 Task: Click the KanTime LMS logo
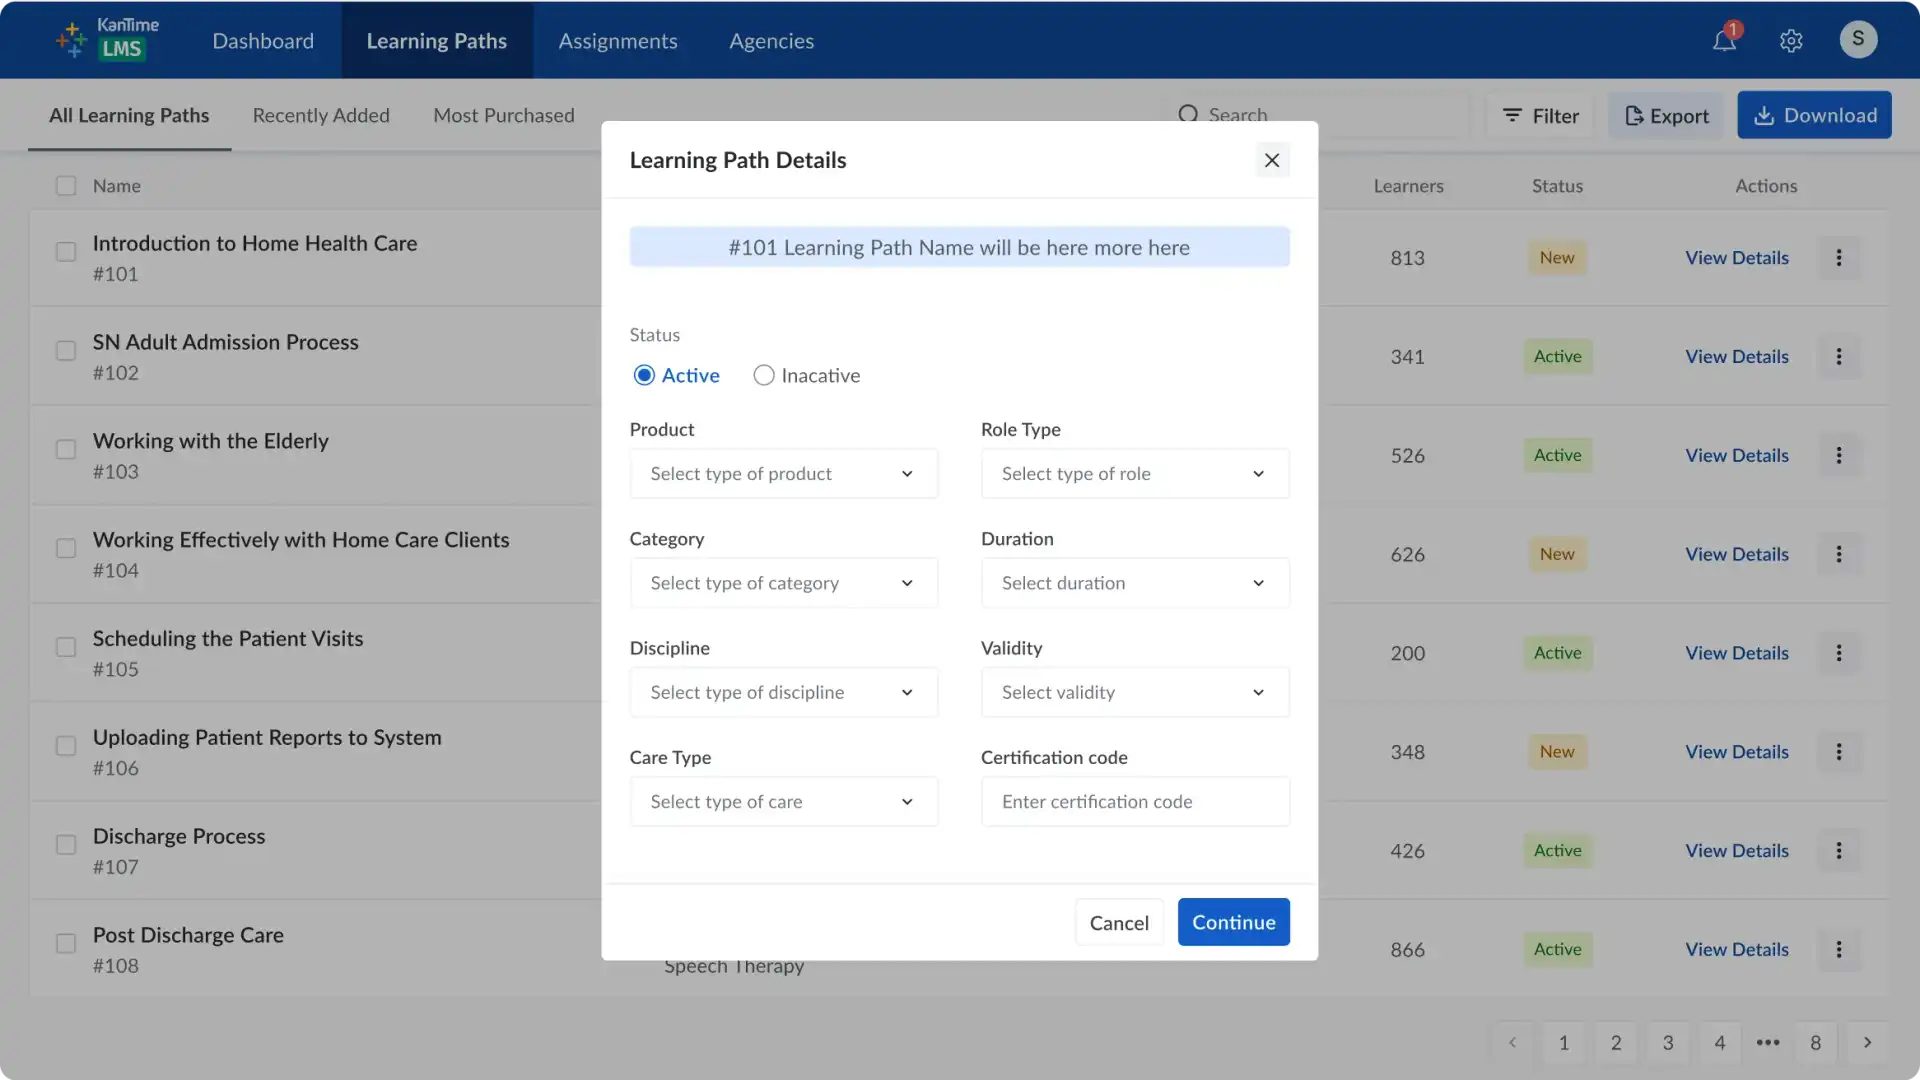(x=108, y=39)
